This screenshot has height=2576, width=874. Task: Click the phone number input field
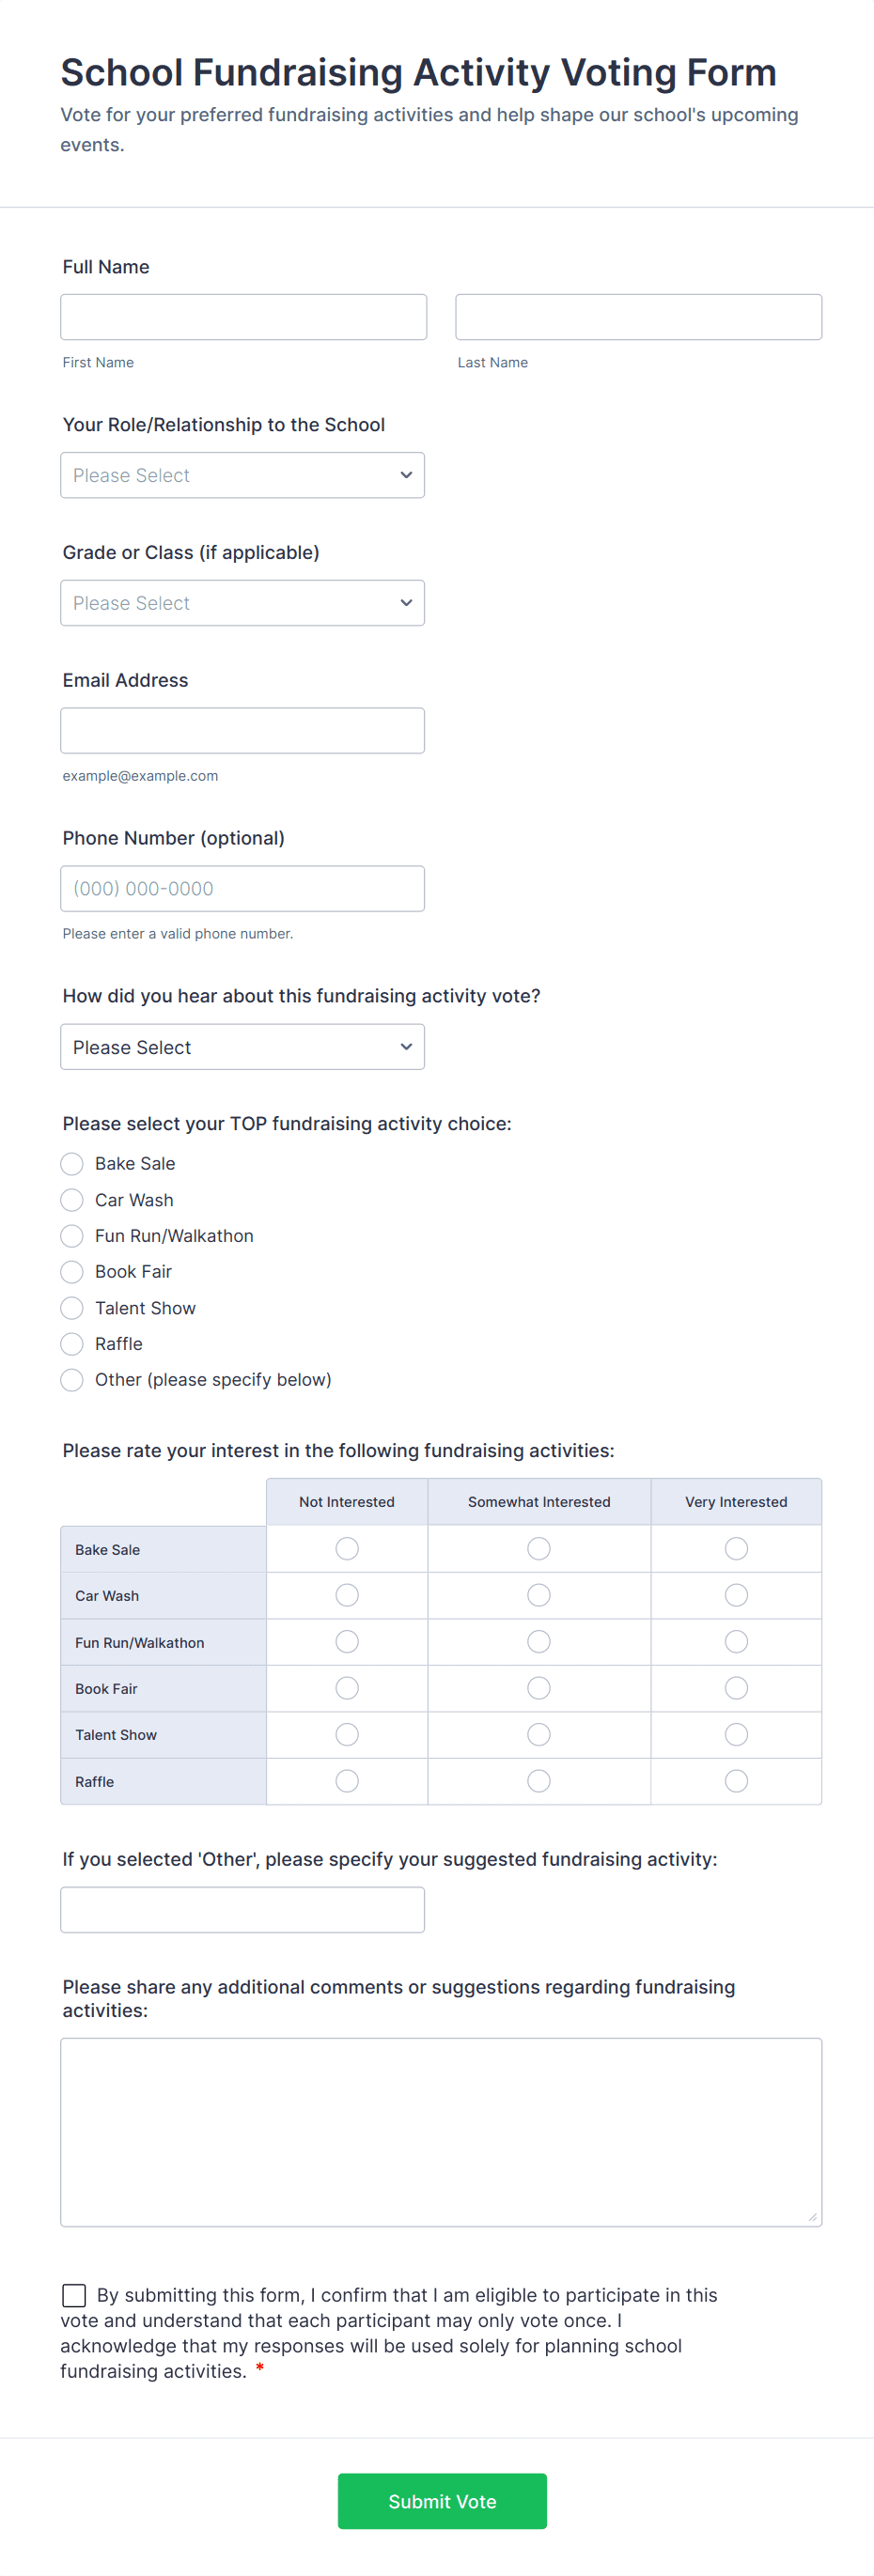coord(242,888)
